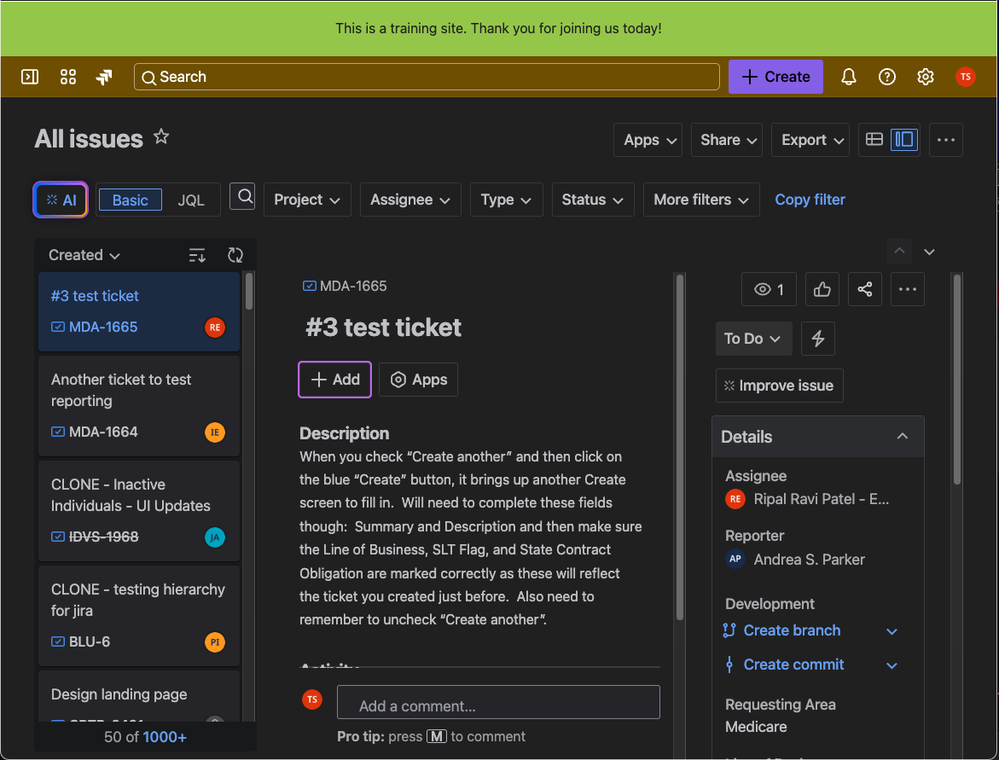Open the Share dropdown
This screenshot has width=999, height=760.
click(727, 140)
